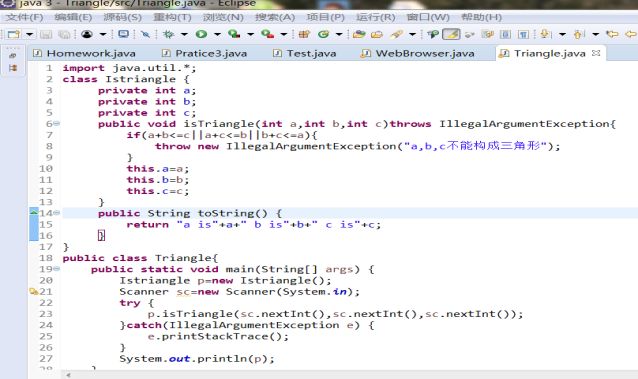The image size is (638, 379).
Task: Open the New wizard dropdown arrow
Action: point(29,34)
